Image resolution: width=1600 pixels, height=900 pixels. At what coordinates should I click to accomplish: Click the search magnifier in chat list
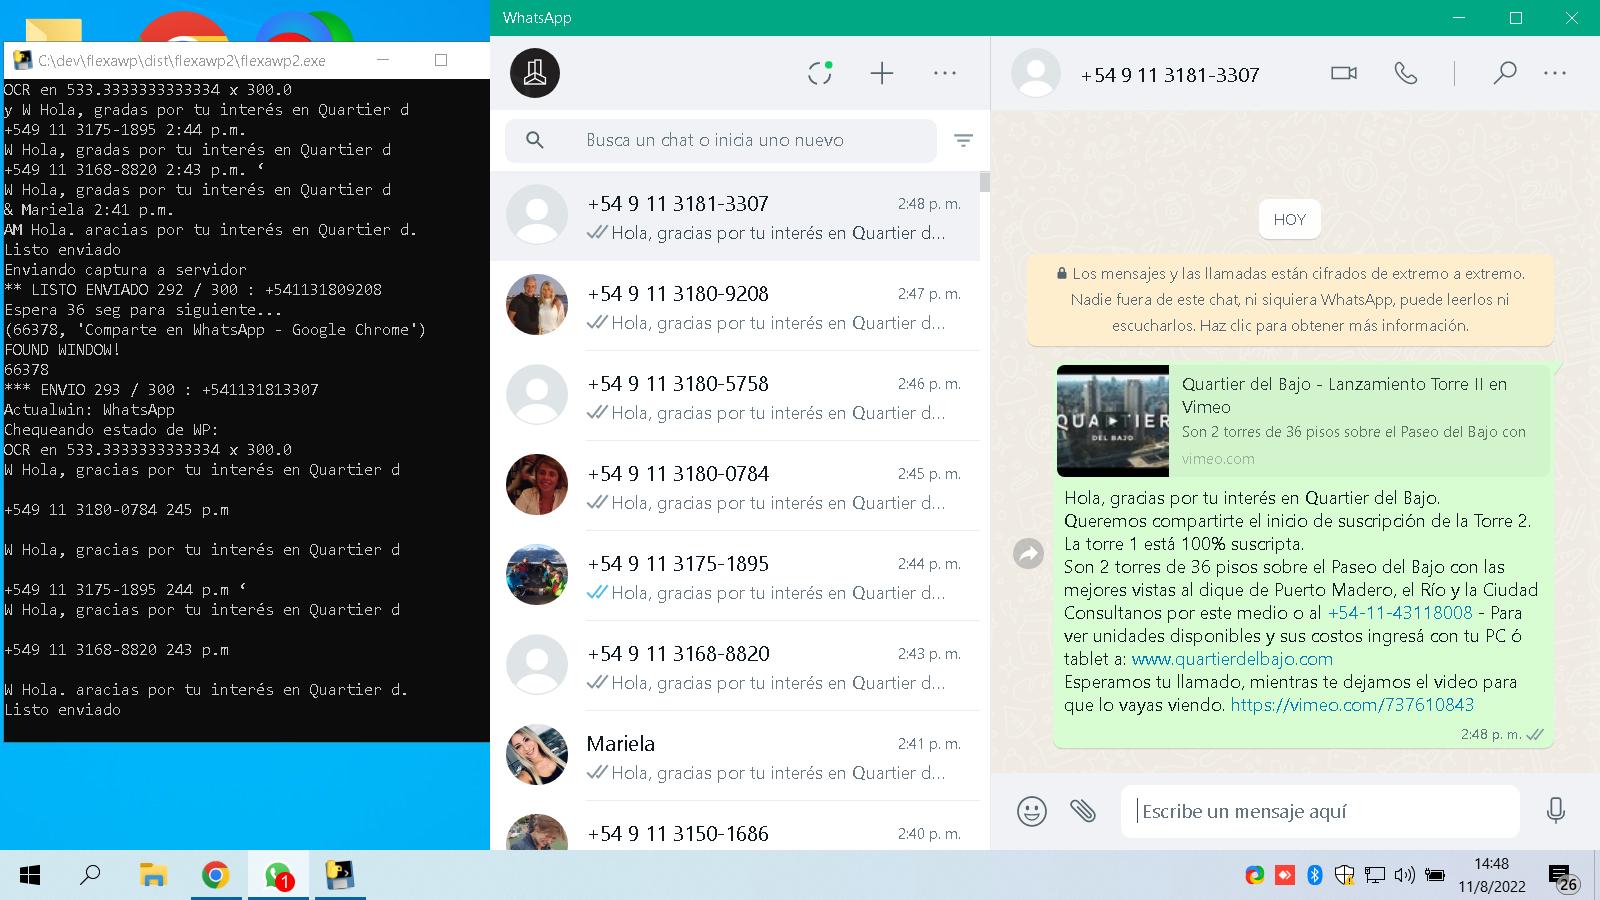click(x=535, y=140)
